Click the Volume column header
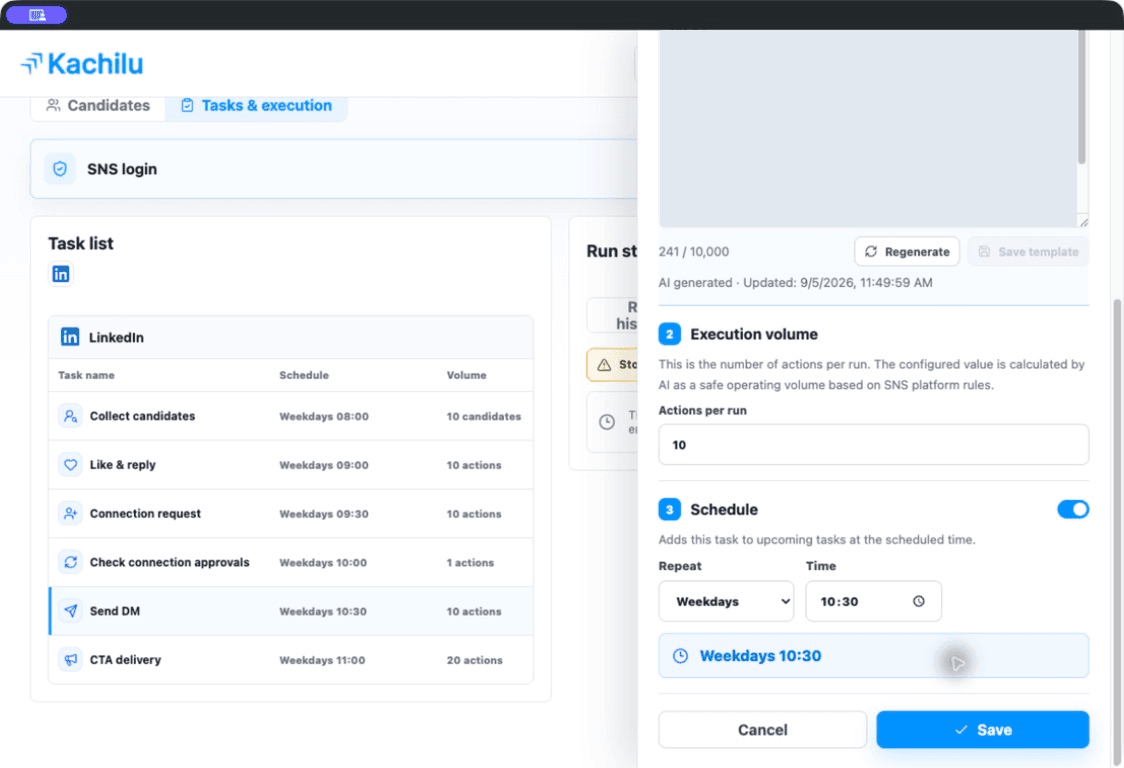Screen dimensions: 1124x768 [x=466, y=375]
